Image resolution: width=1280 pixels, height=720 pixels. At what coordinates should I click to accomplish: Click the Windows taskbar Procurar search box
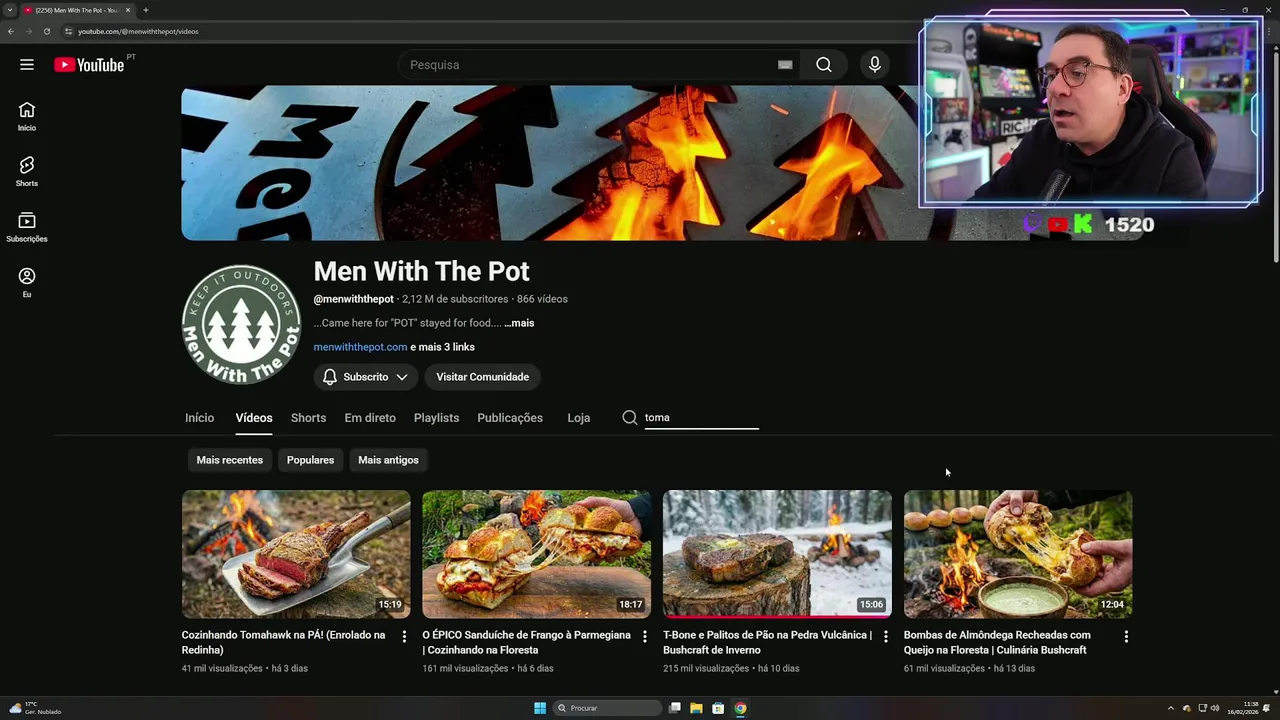tap(608, 708)
